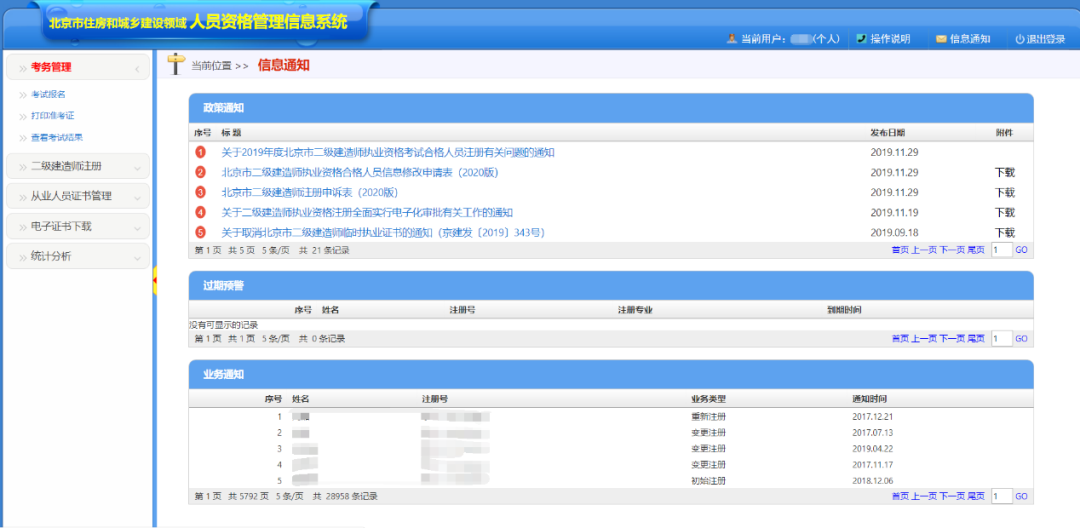Expand the 电子证书下载 sidebar section

tap(137, 227)
